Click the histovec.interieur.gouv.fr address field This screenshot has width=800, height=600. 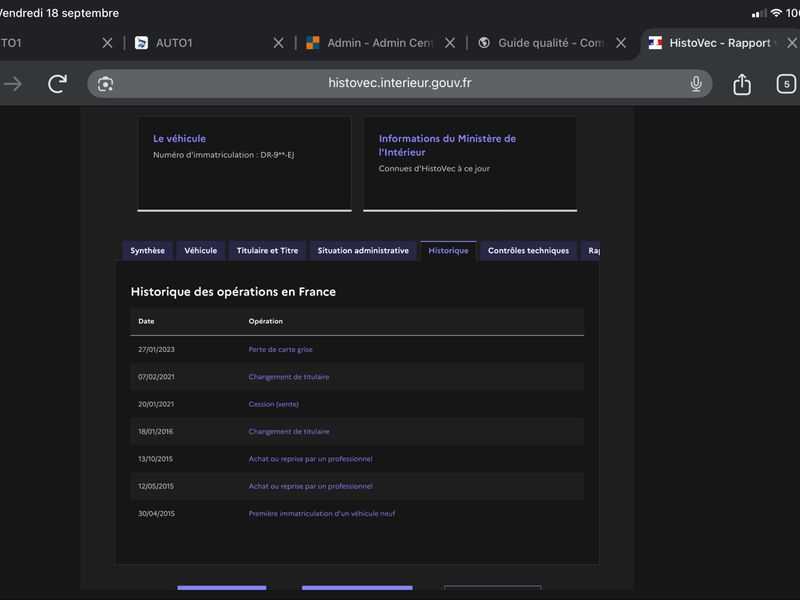399,84
